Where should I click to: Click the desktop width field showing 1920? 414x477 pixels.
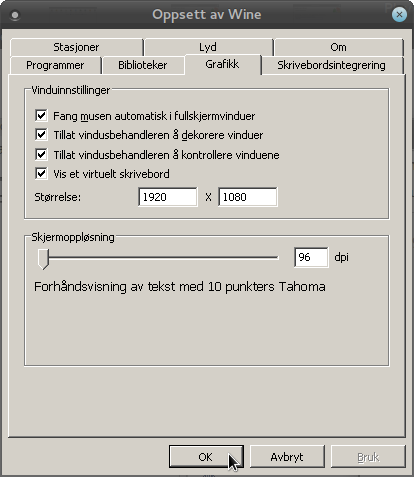point(168,197)
